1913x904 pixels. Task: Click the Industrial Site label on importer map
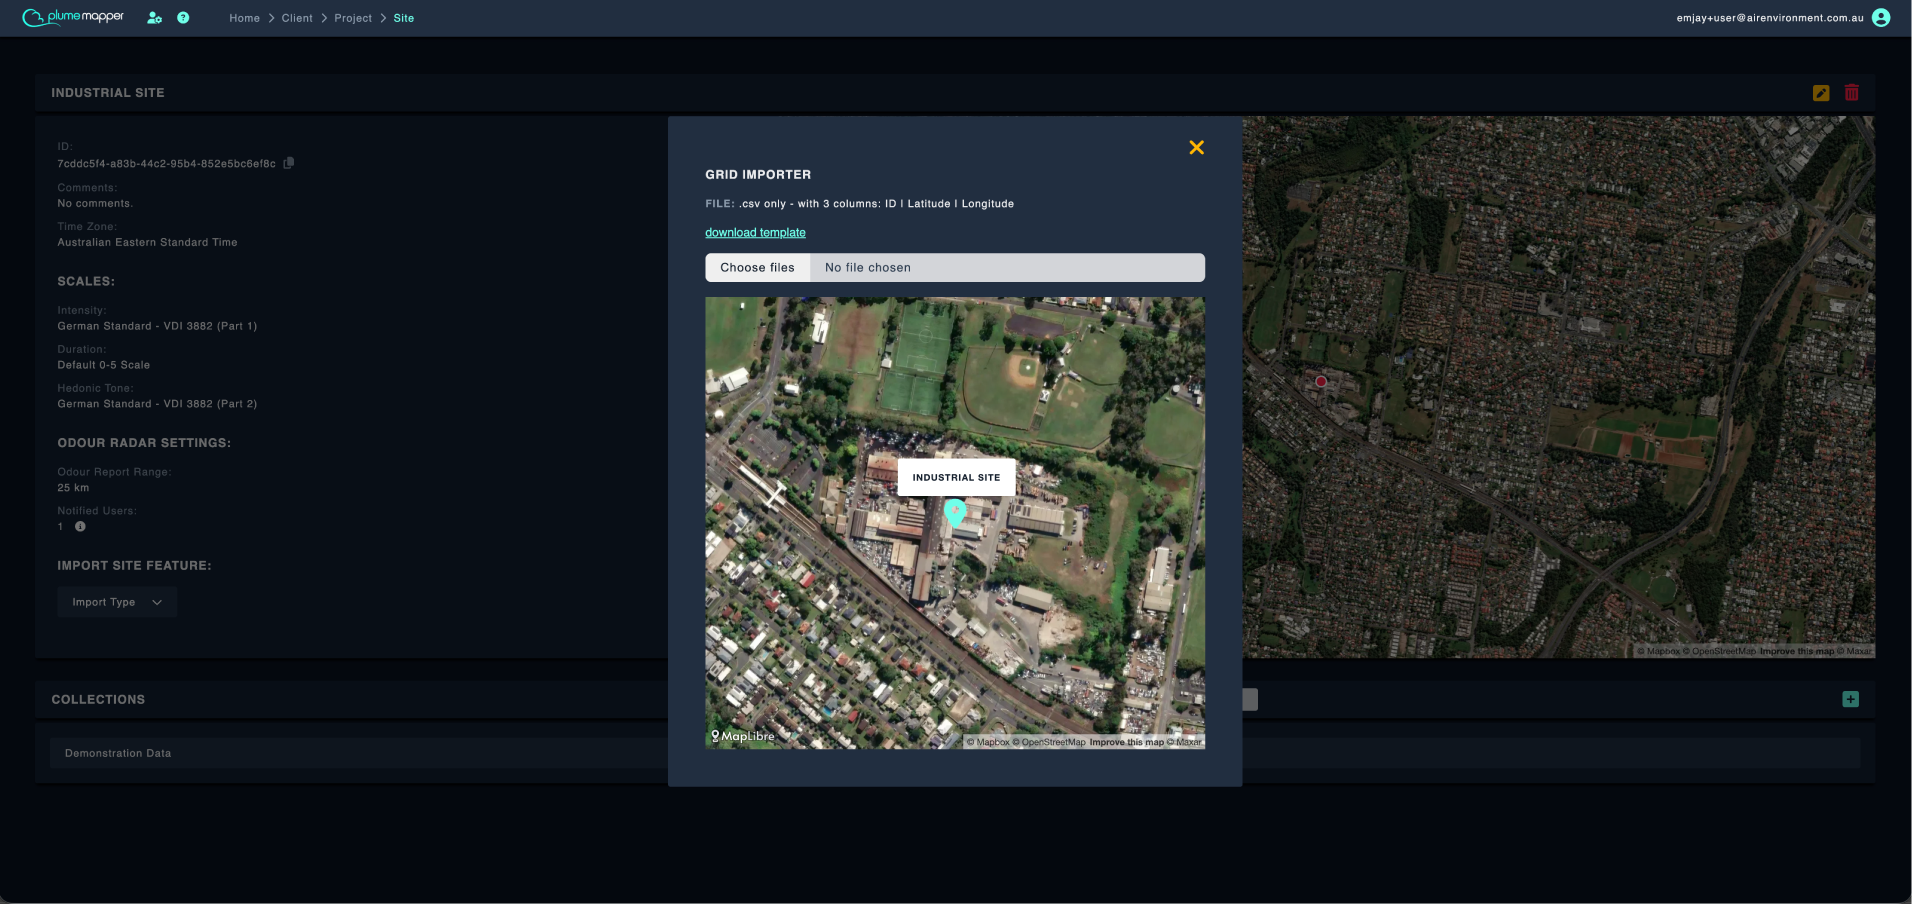[x=956, y=478]
